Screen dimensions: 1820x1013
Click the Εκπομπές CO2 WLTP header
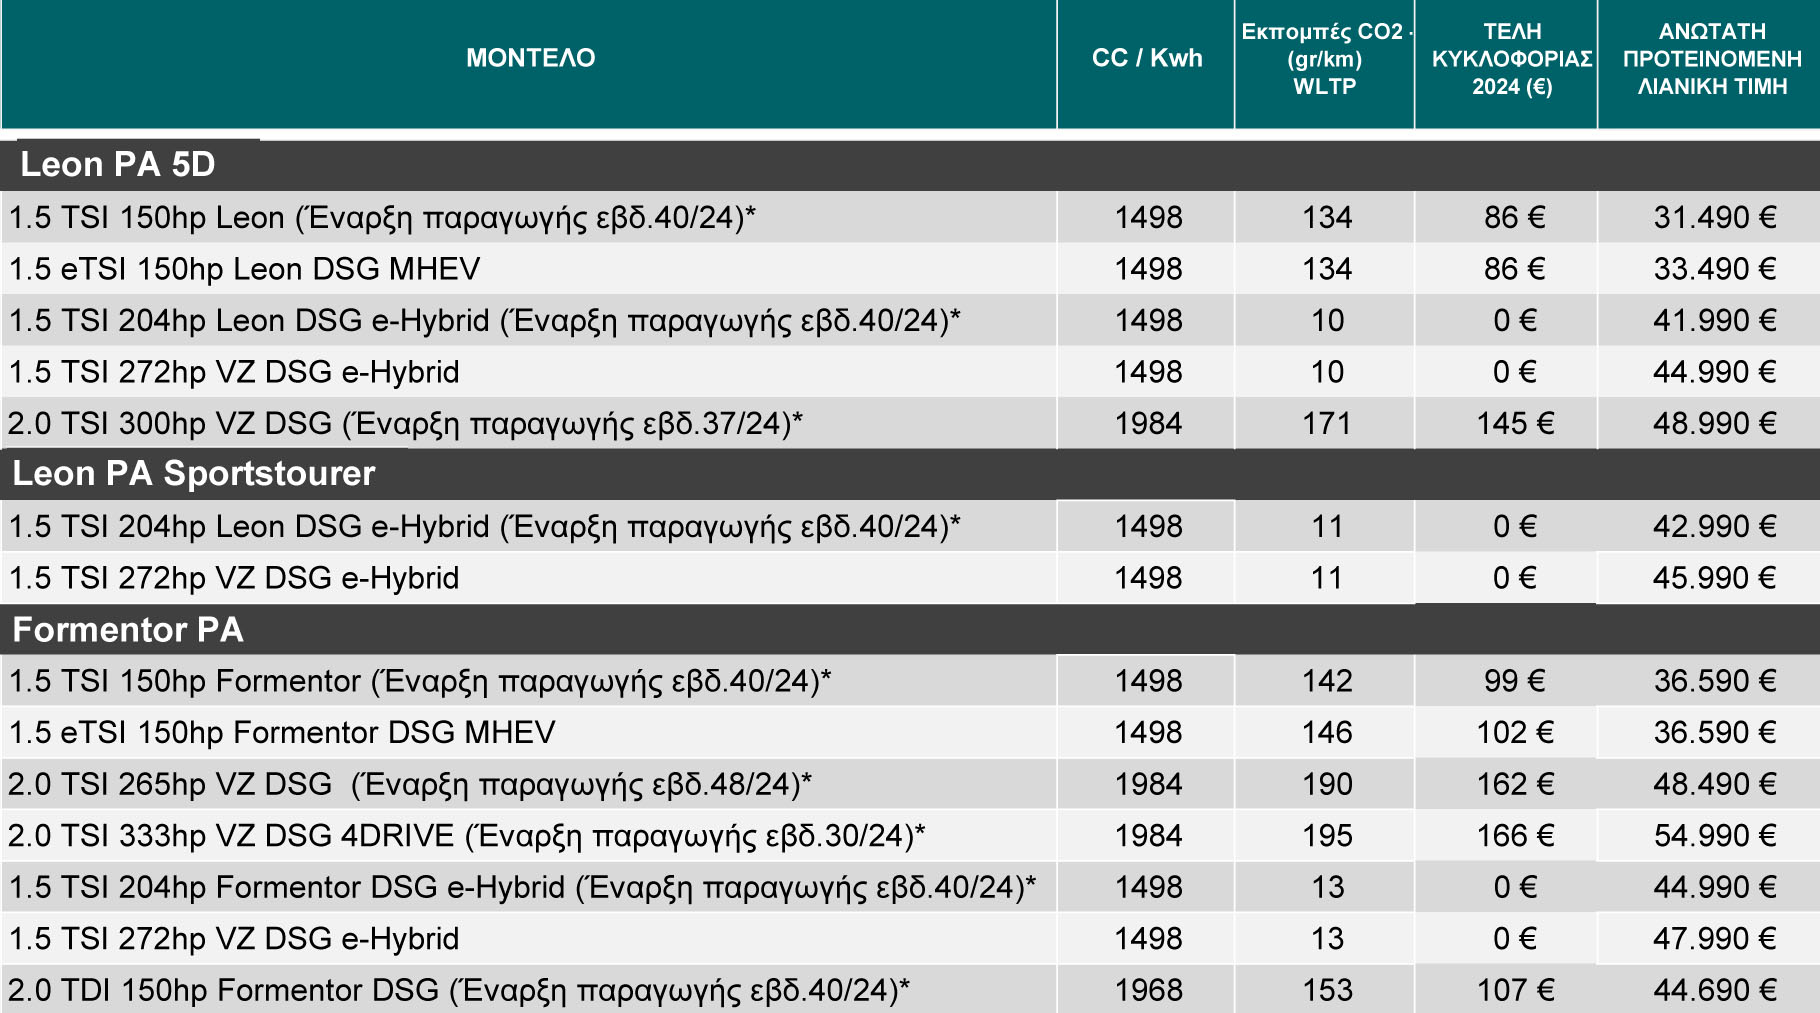pyautogui.click(x=1324, y=59)
